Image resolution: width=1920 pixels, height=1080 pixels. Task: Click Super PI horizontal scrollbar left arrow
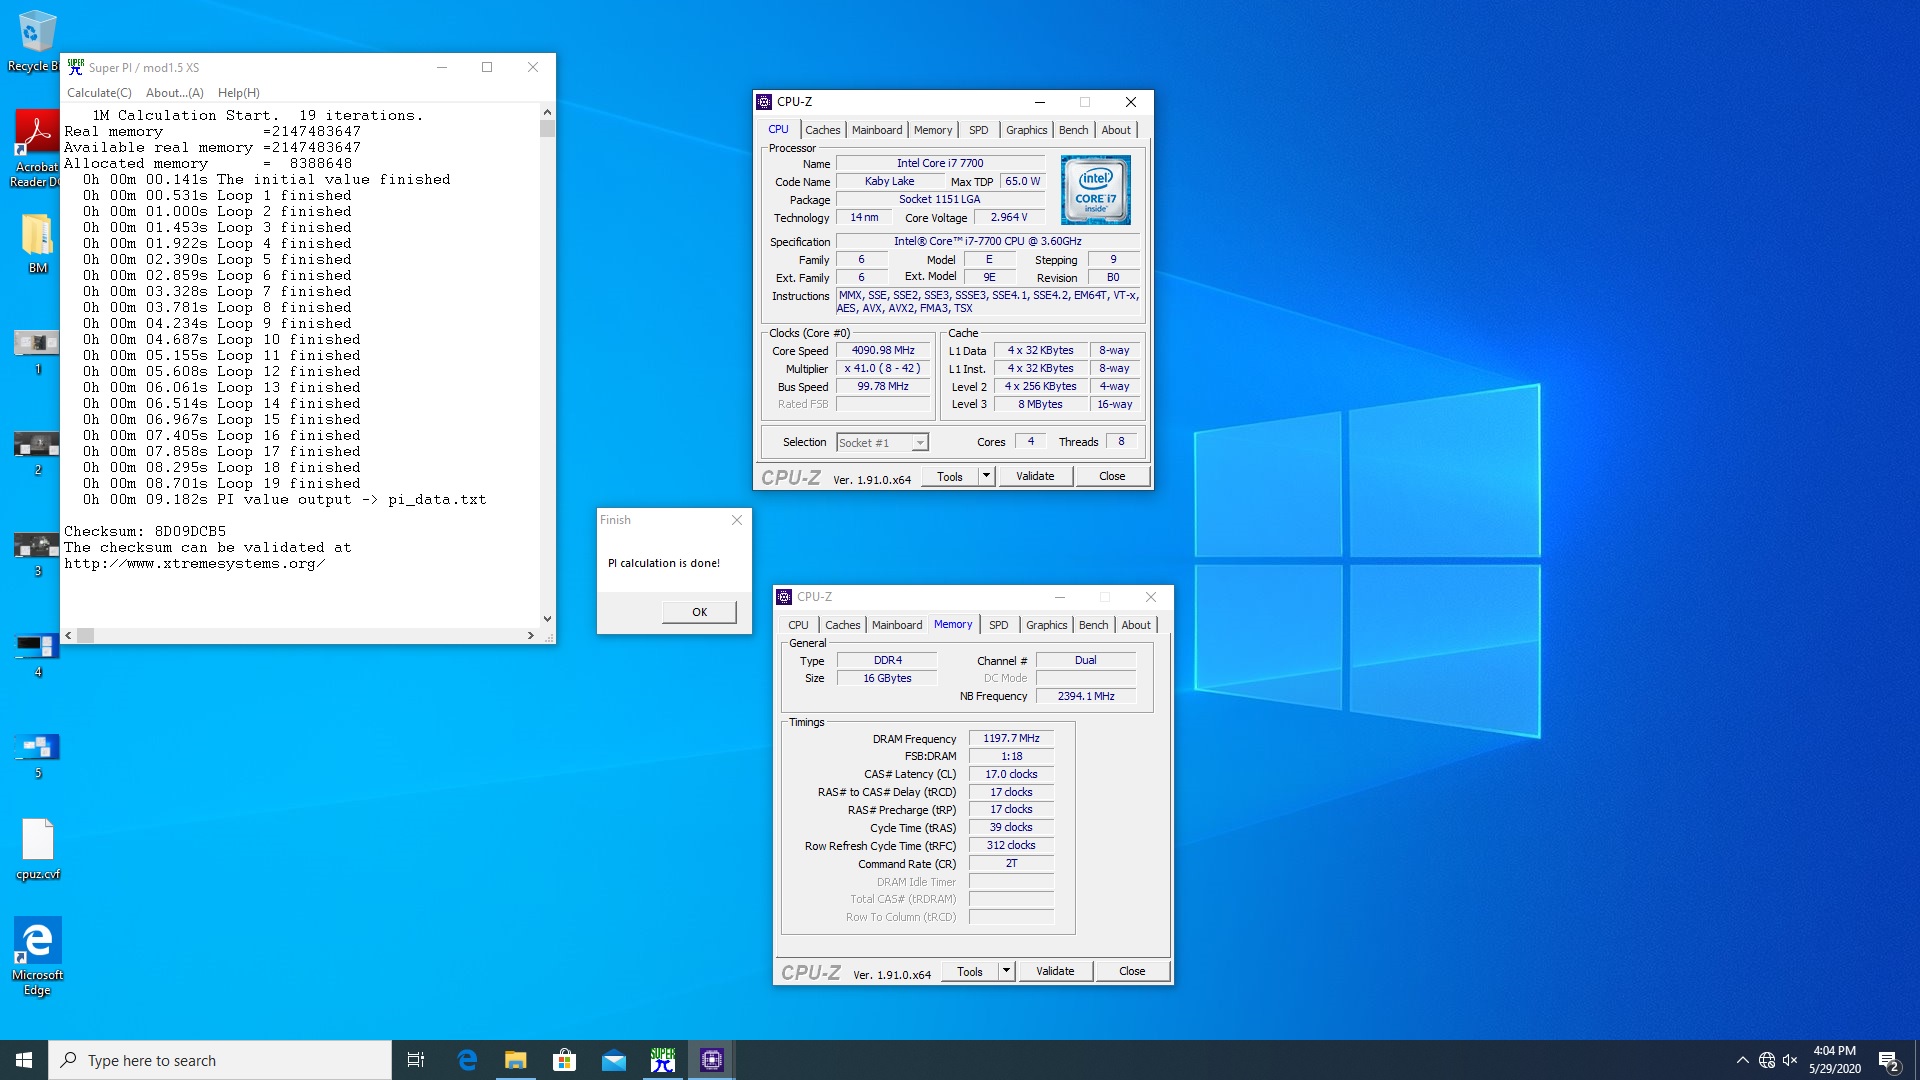click(x=68, y=635)
